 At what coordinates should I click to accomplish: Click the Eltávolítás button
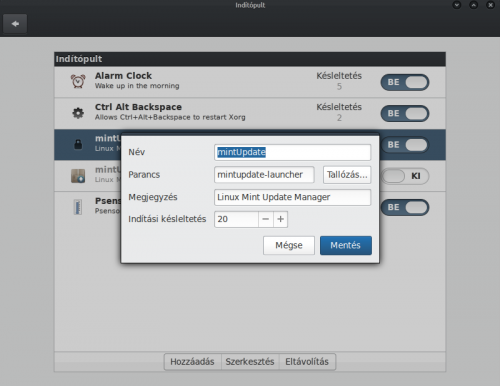tap(307, 362)
